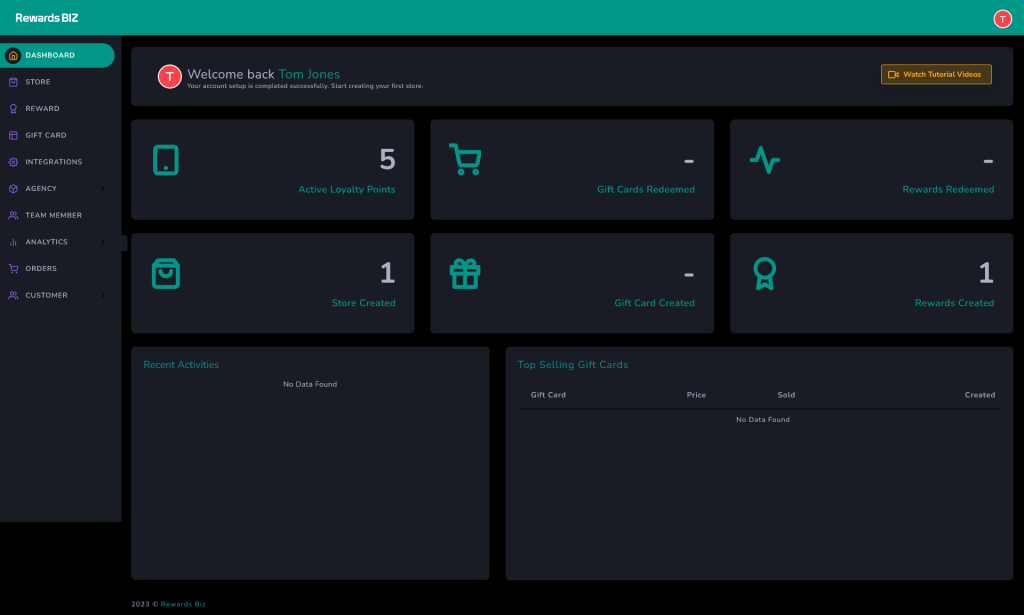Click the Rewards BIZ logo in header
This screenshot has height=615, width=1024.
pyautogui.click(x=46, y=18)
